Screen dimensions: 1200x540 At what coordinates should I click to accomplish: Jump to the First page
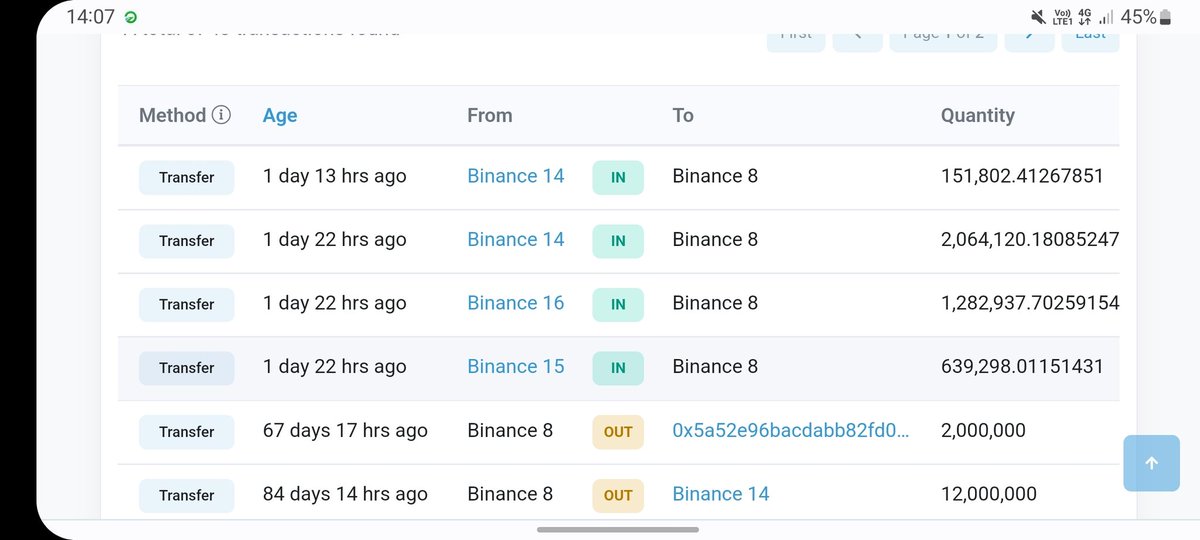pyautogui.click(x=796, y=36)
